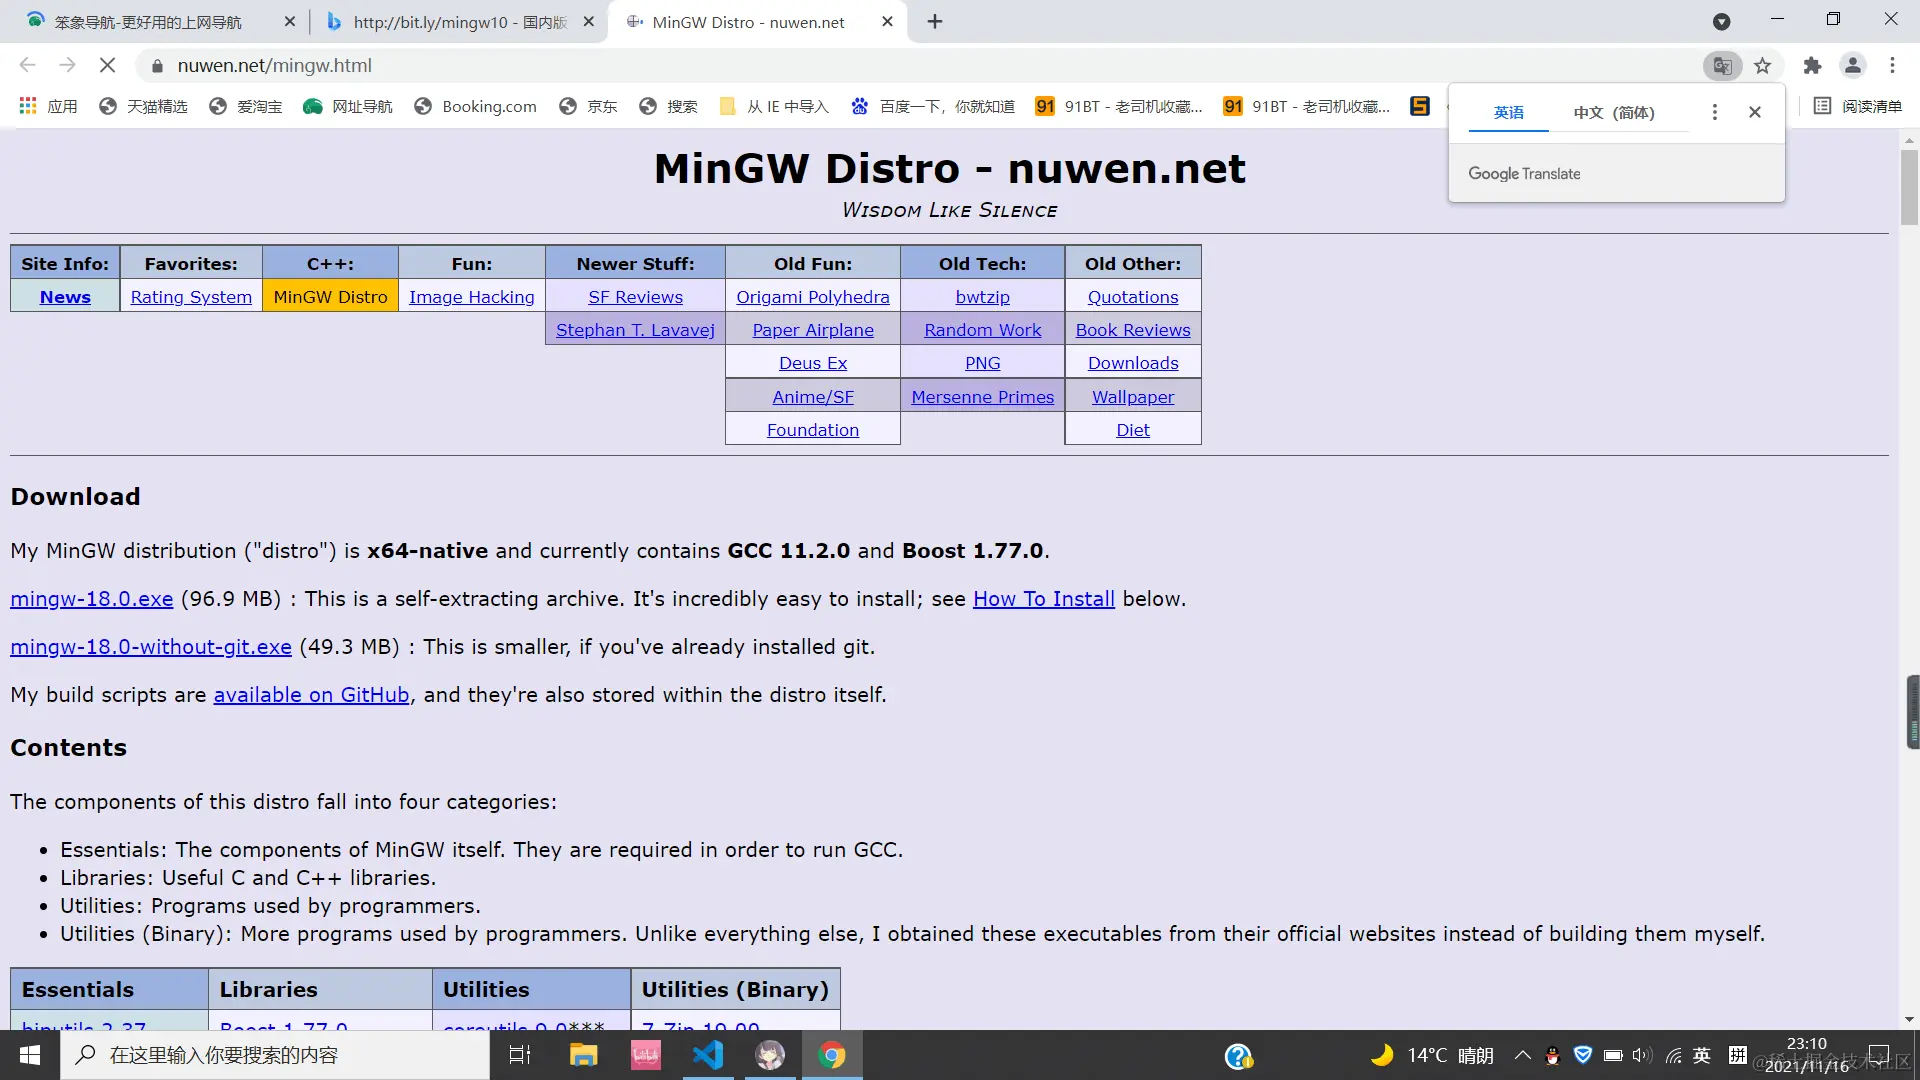Bookmark this page with the star icon

[1763, 65]
